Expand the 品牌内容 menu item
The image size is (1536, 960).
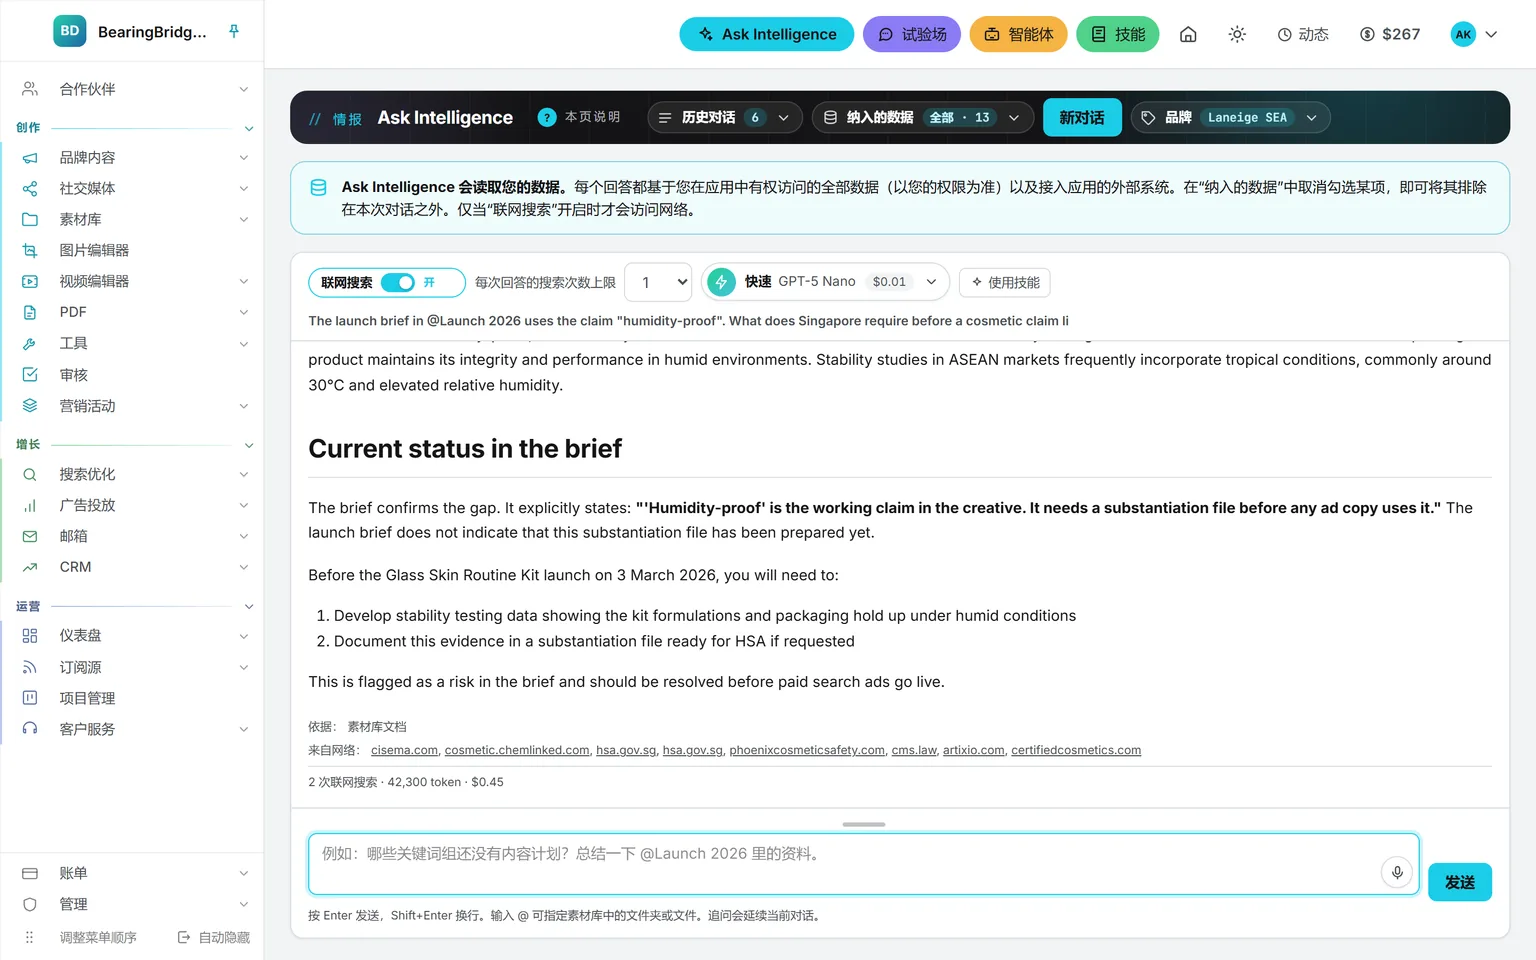pyautogui.click(x=132, y=157)
